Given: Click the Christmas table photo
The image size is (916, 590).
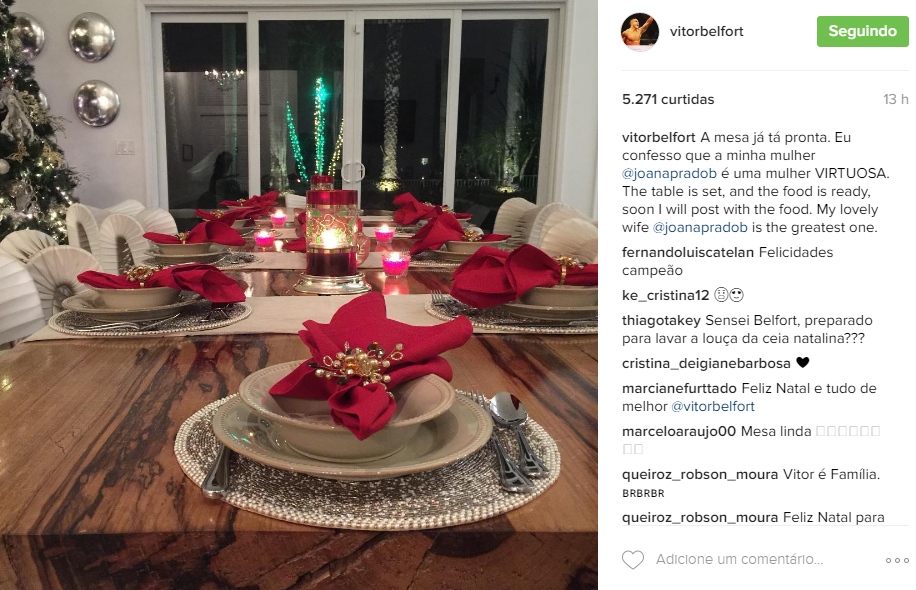Looking at the screenshot, I should [x=299, y=295].
